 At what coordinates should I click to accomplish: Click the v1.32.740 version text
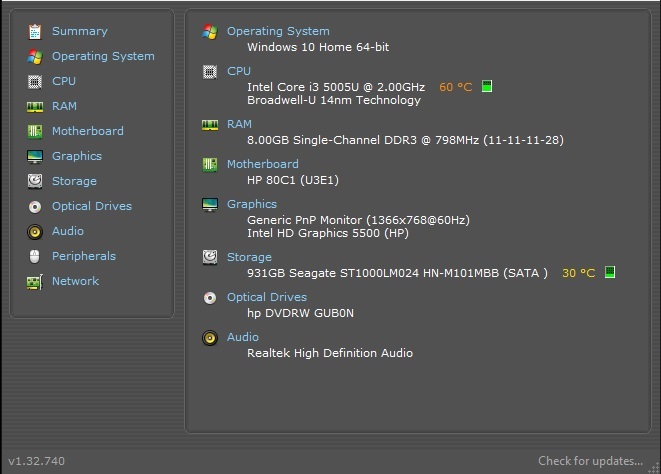[x=36, y=461]
